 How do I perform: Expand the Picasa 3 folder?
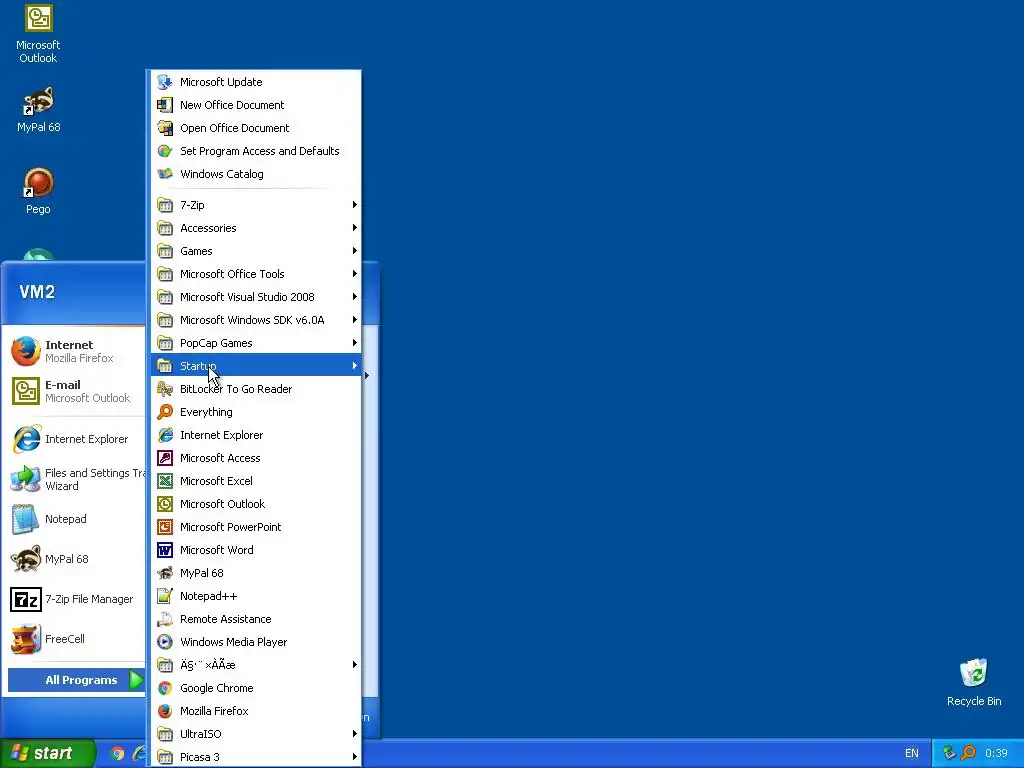click(x=256, y=757)
